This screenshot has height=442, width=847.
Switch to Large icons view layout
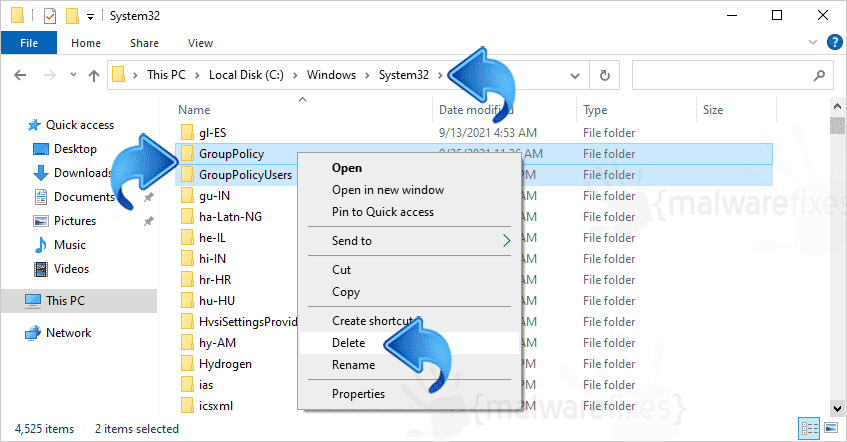pos(831,428)
